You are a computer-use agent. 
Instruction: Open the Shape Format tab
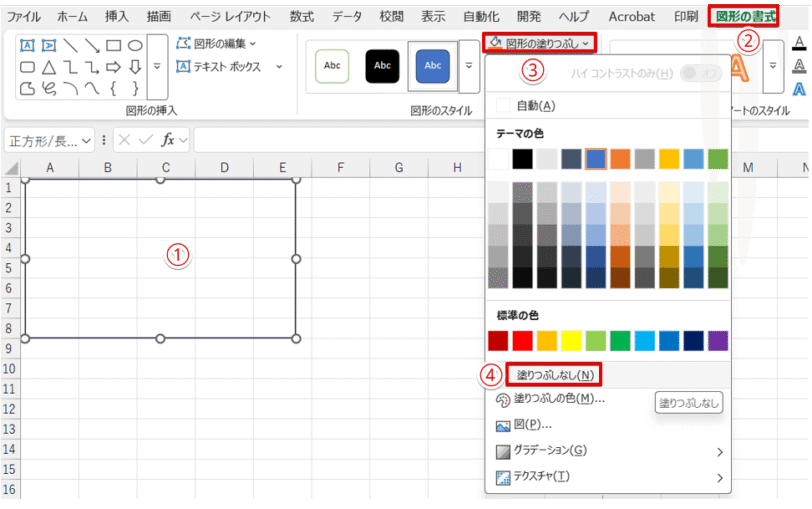pyautogui.click(x=745, y=17)
